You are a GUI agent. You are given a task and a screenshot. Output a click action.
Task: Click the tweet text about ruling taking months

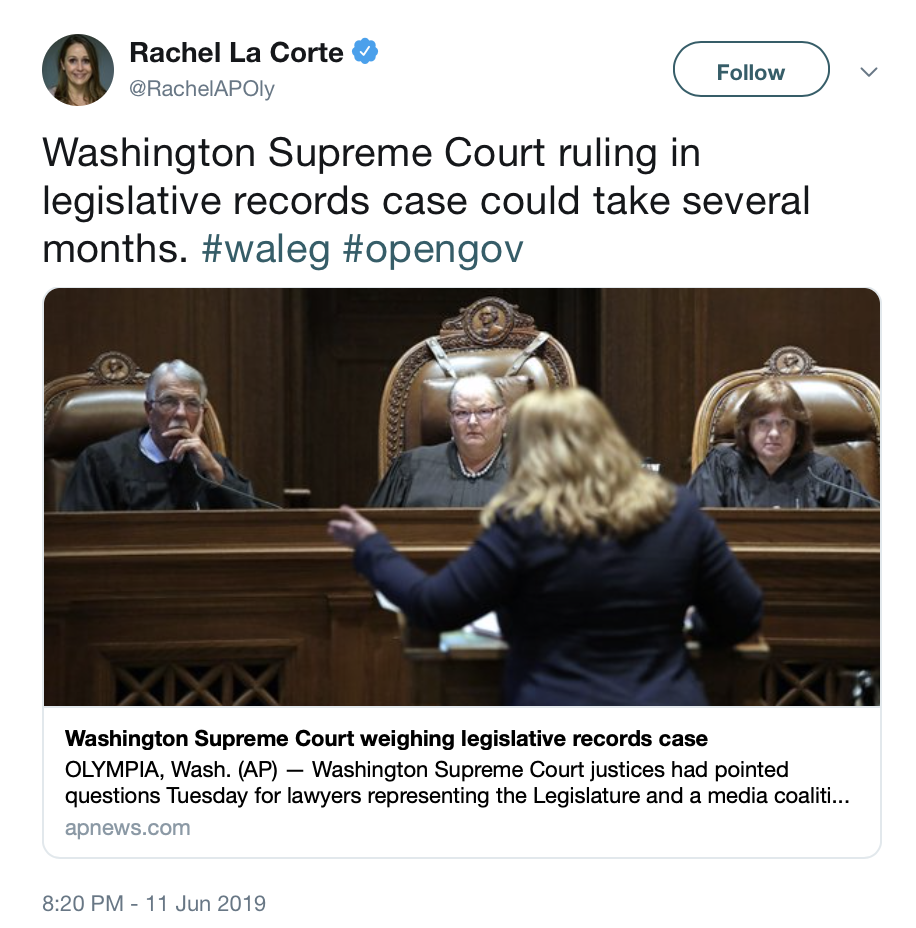[x=426, y=201]
